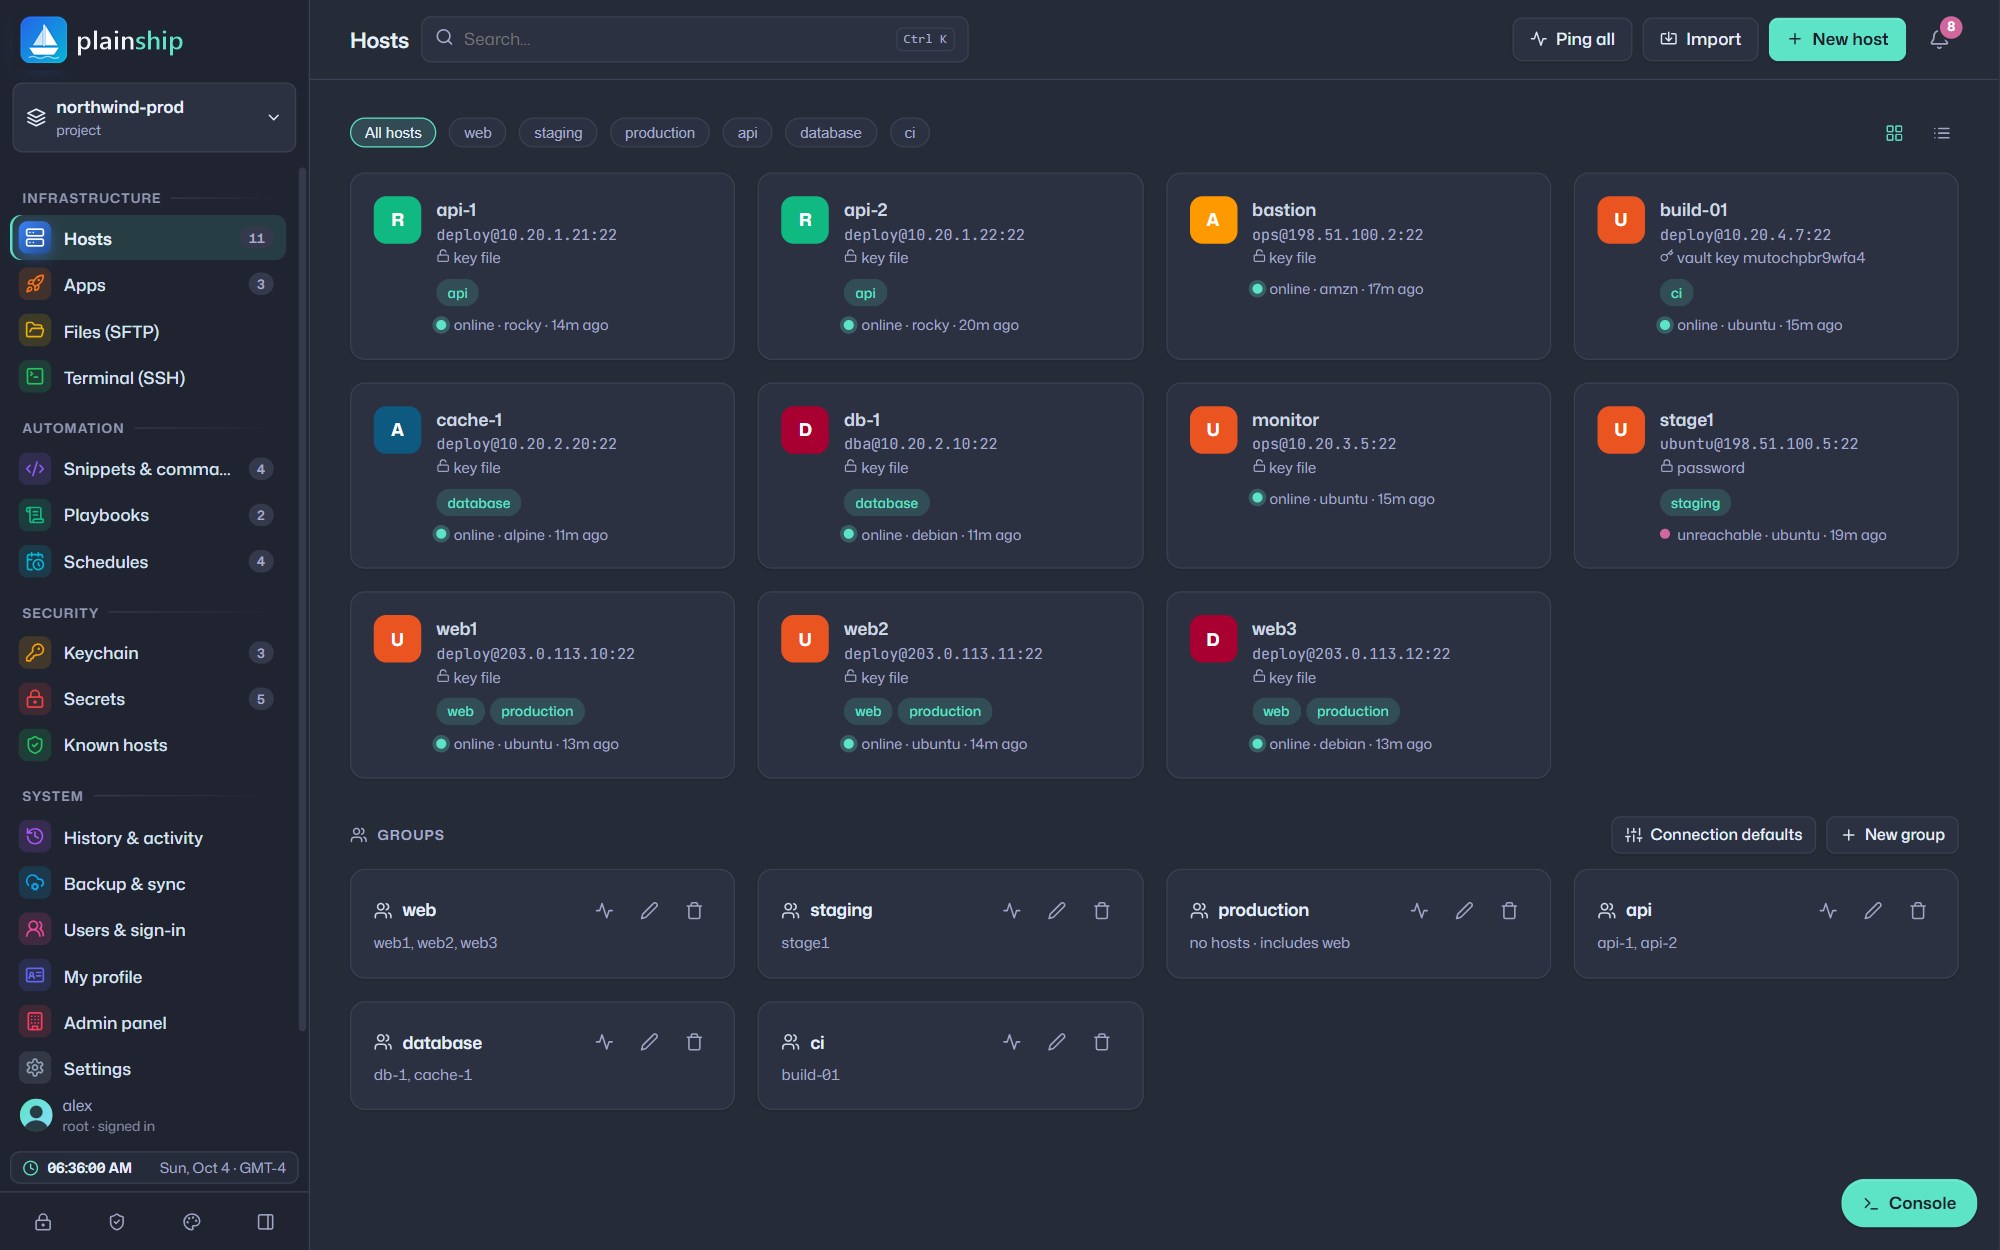The height and width of the screenshot is (1250, 2000).
Task: Open Secrets section
Action: [148, 699]
